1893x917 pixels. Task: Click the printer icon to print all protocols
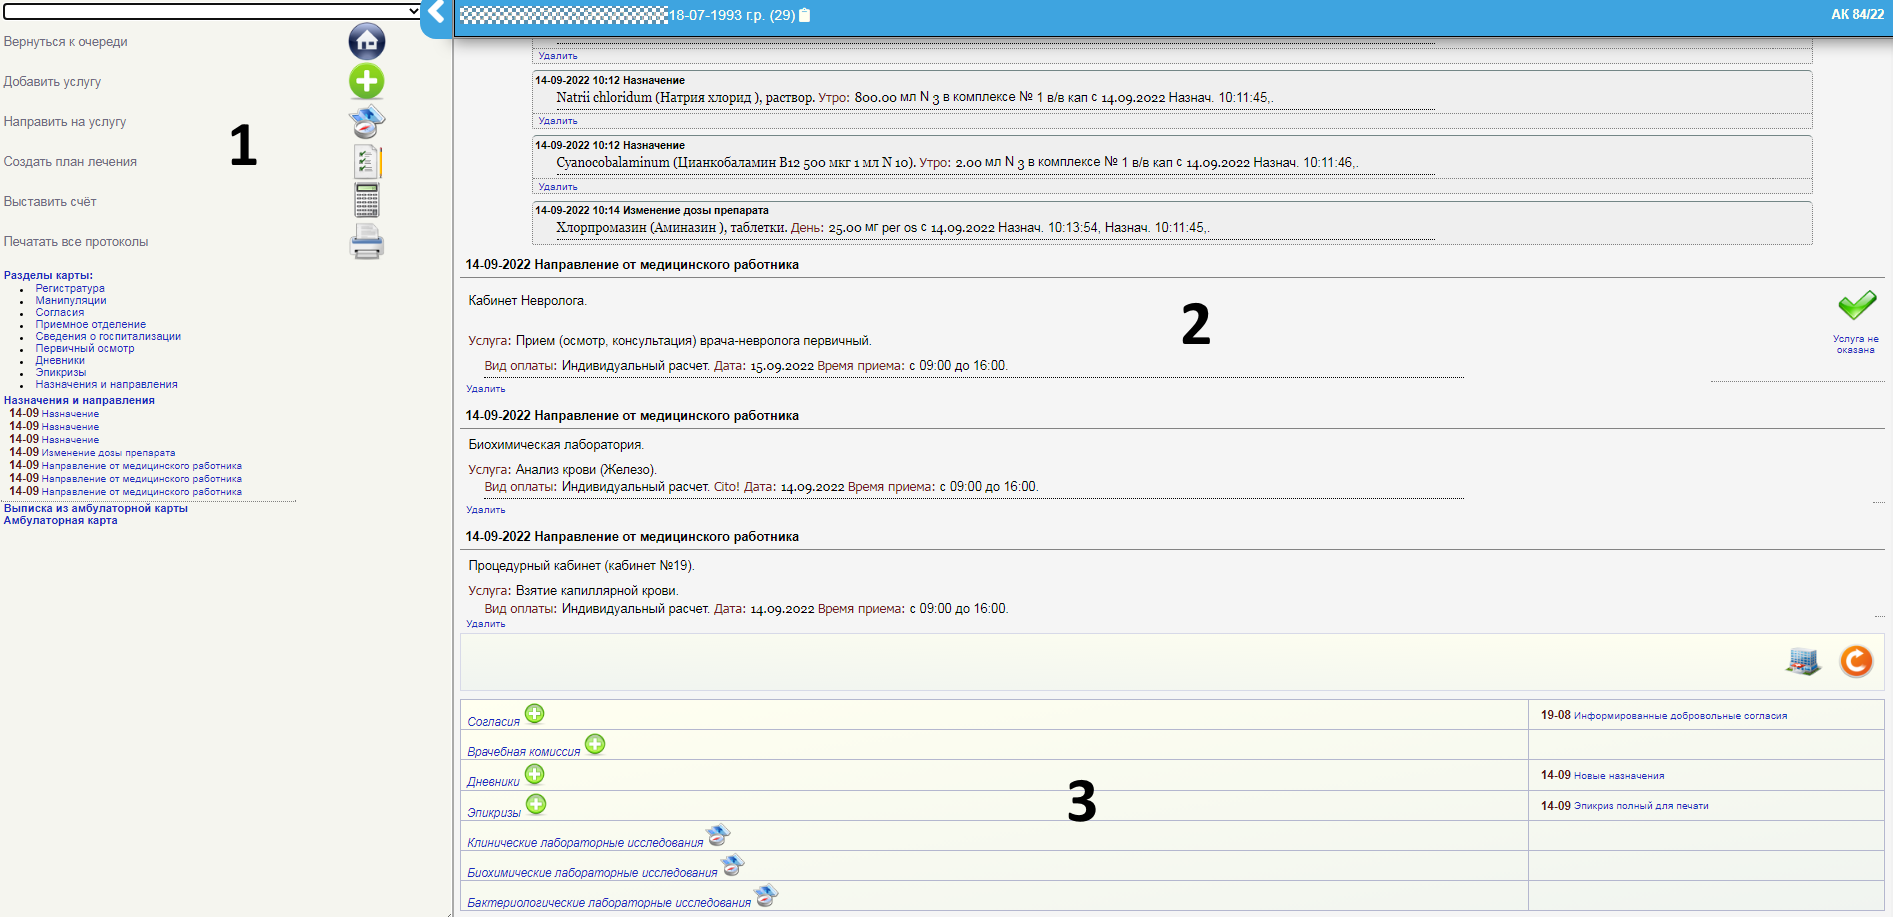pyautogui.click(x=367, y=242)
